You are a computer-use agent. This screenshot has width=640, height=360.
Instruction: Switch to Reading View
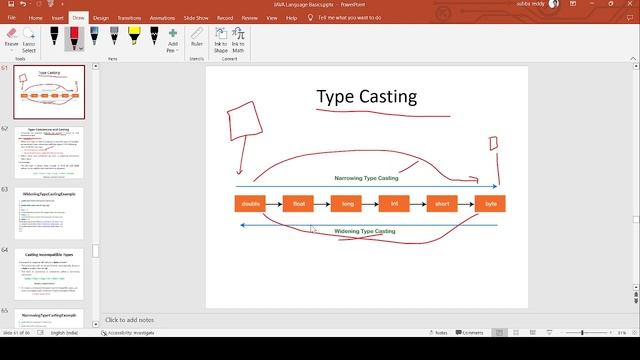(533, 333)
